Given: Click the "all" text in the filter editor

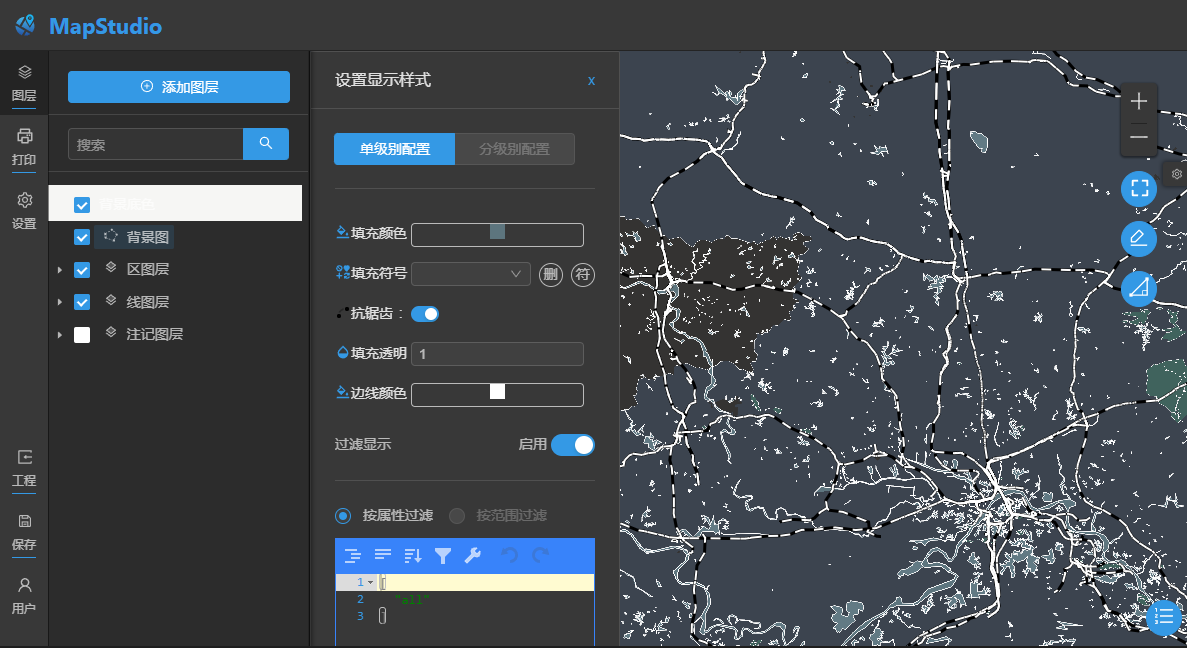Looking at the screenshot, I should (412, 600).
